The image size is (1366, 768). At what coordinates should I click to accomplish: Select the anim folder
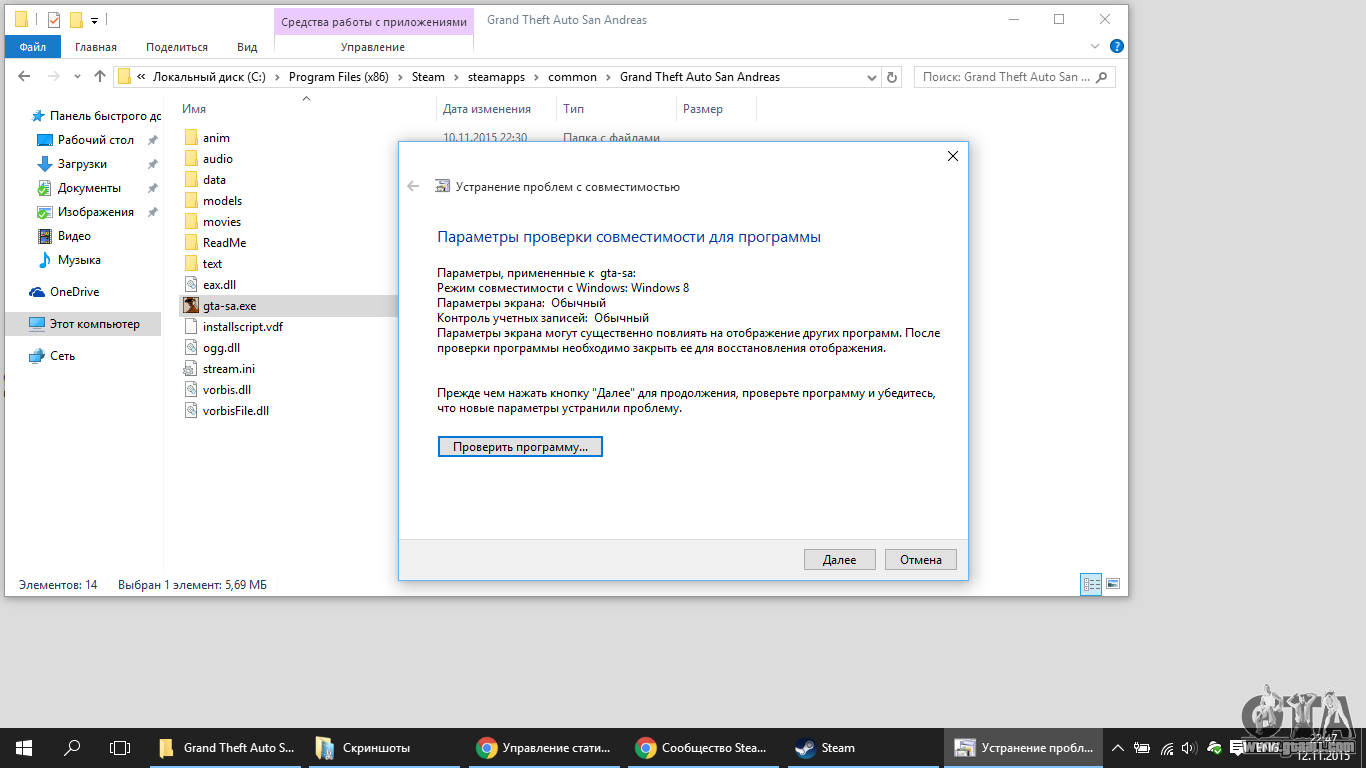(216, 138)
